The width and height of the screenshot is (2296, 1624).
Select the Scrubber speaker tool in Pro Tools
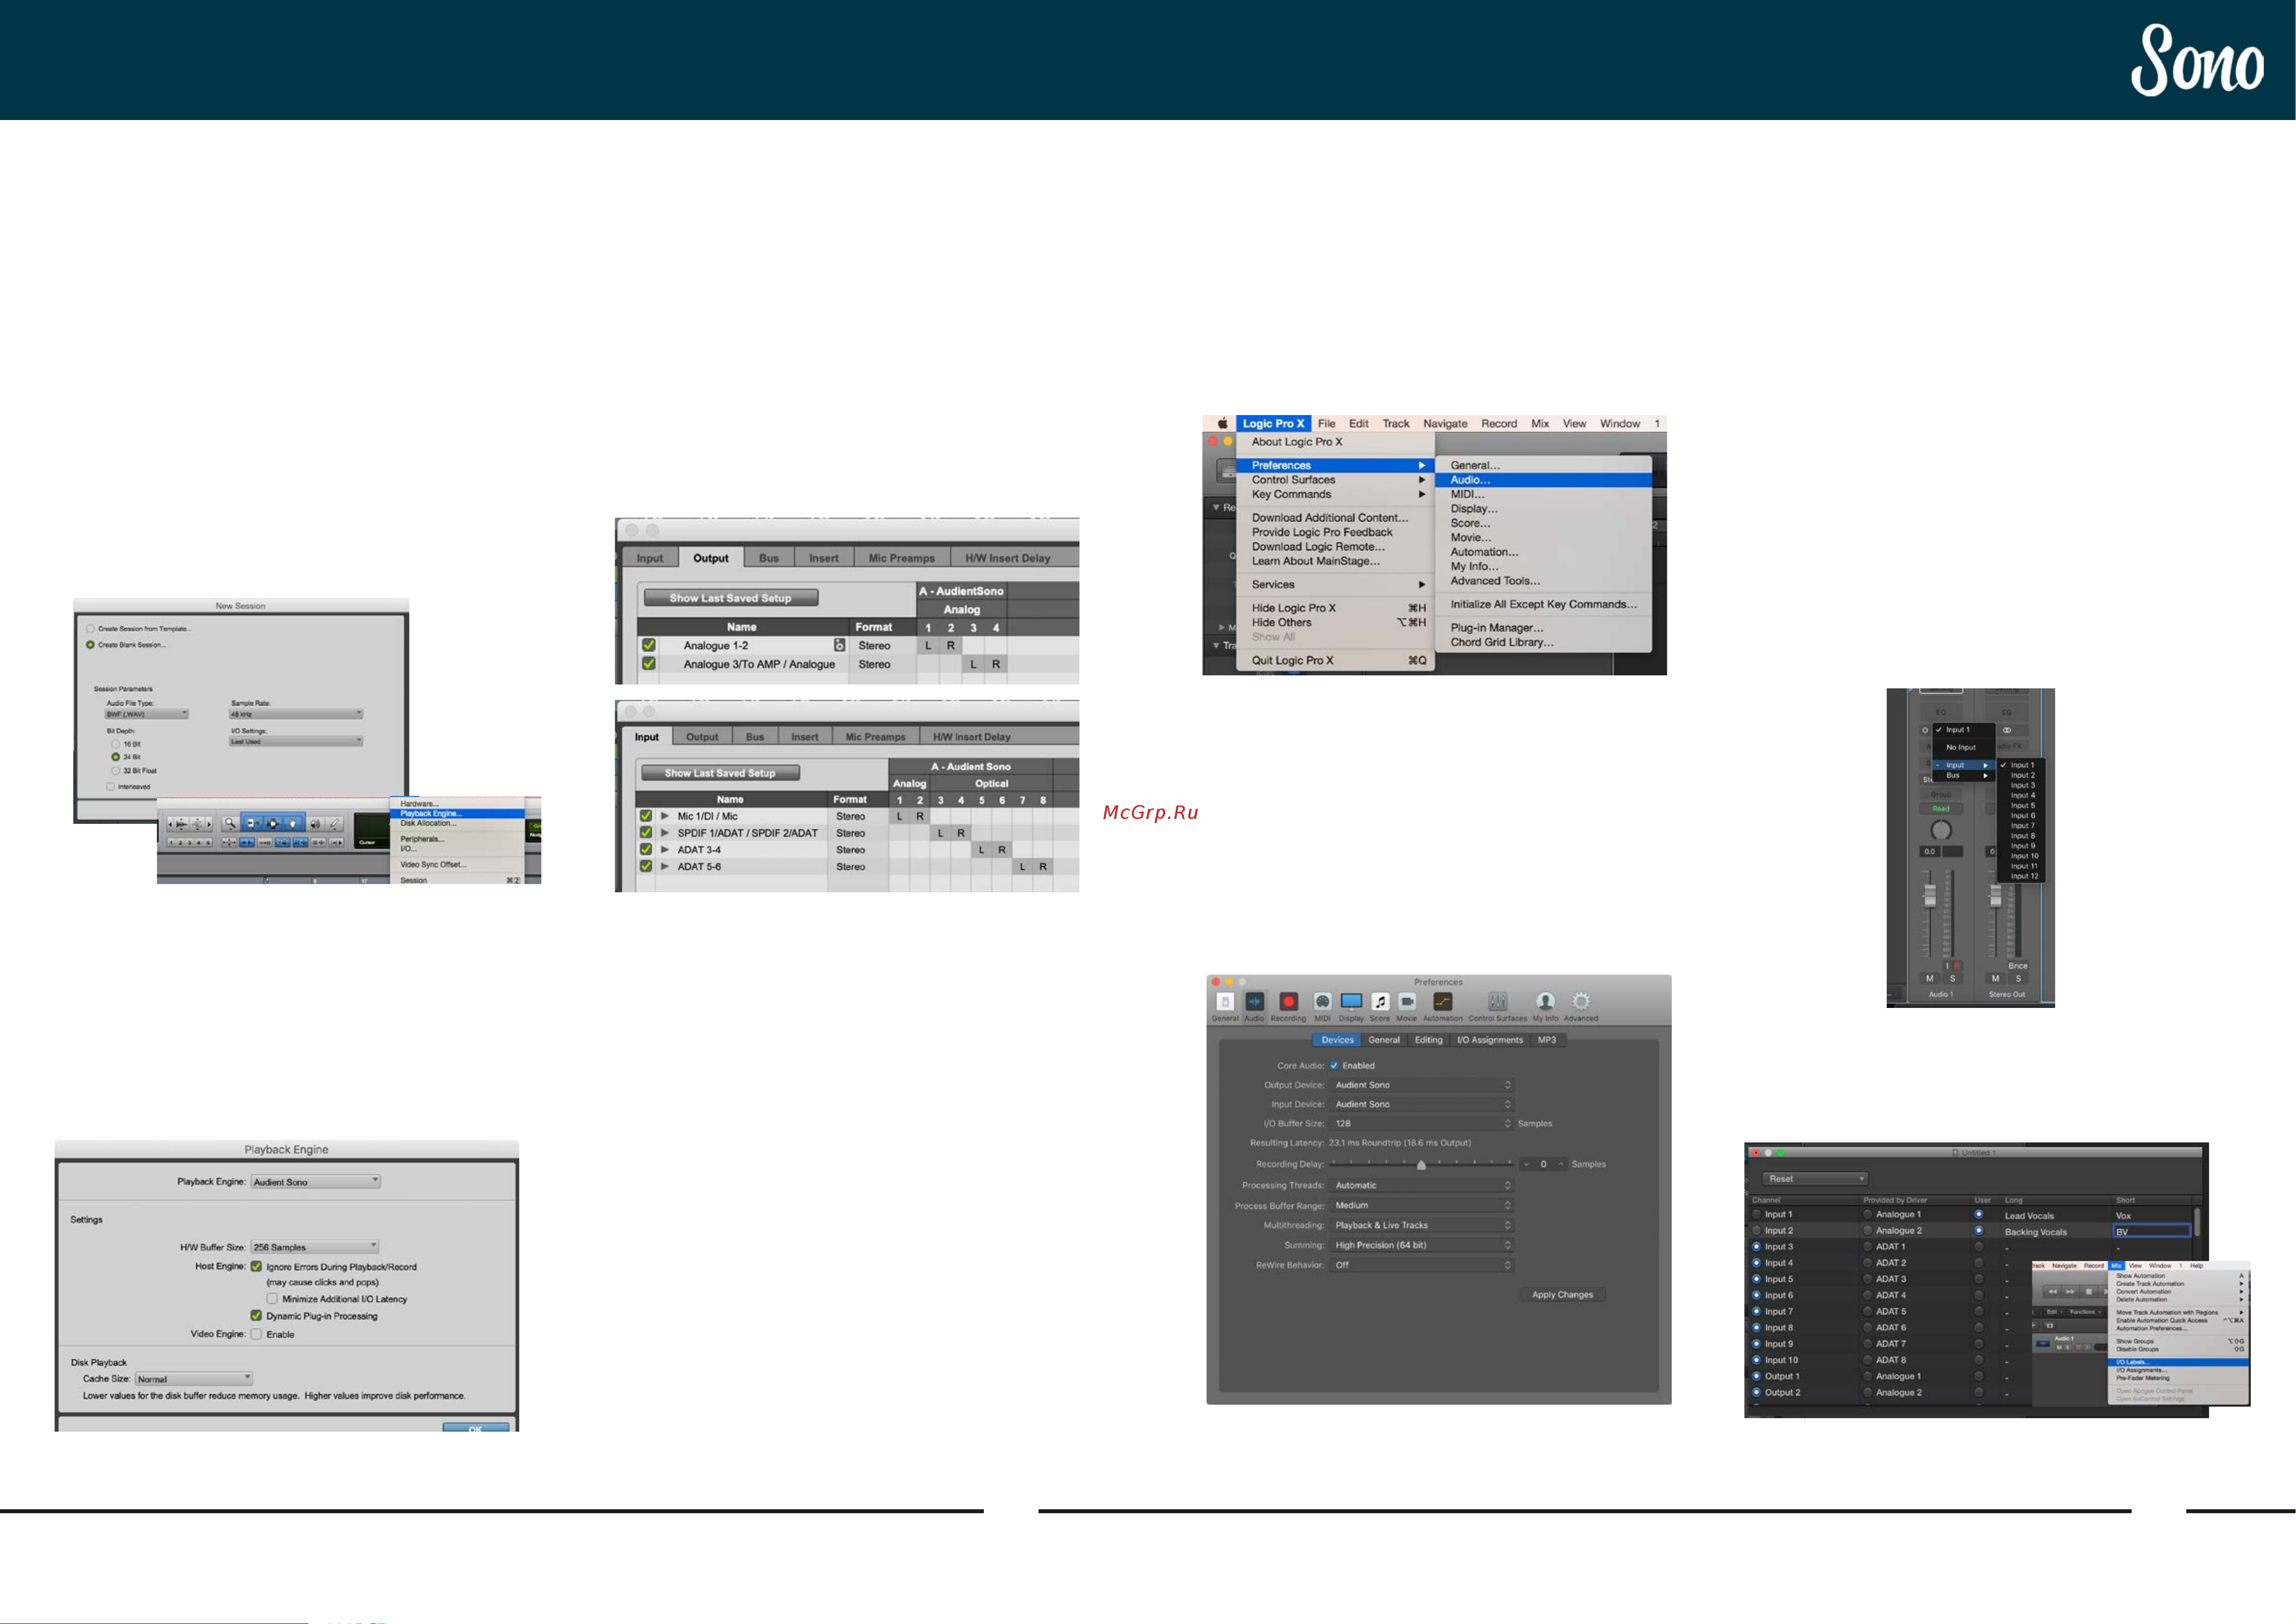(x=315, y=824)
